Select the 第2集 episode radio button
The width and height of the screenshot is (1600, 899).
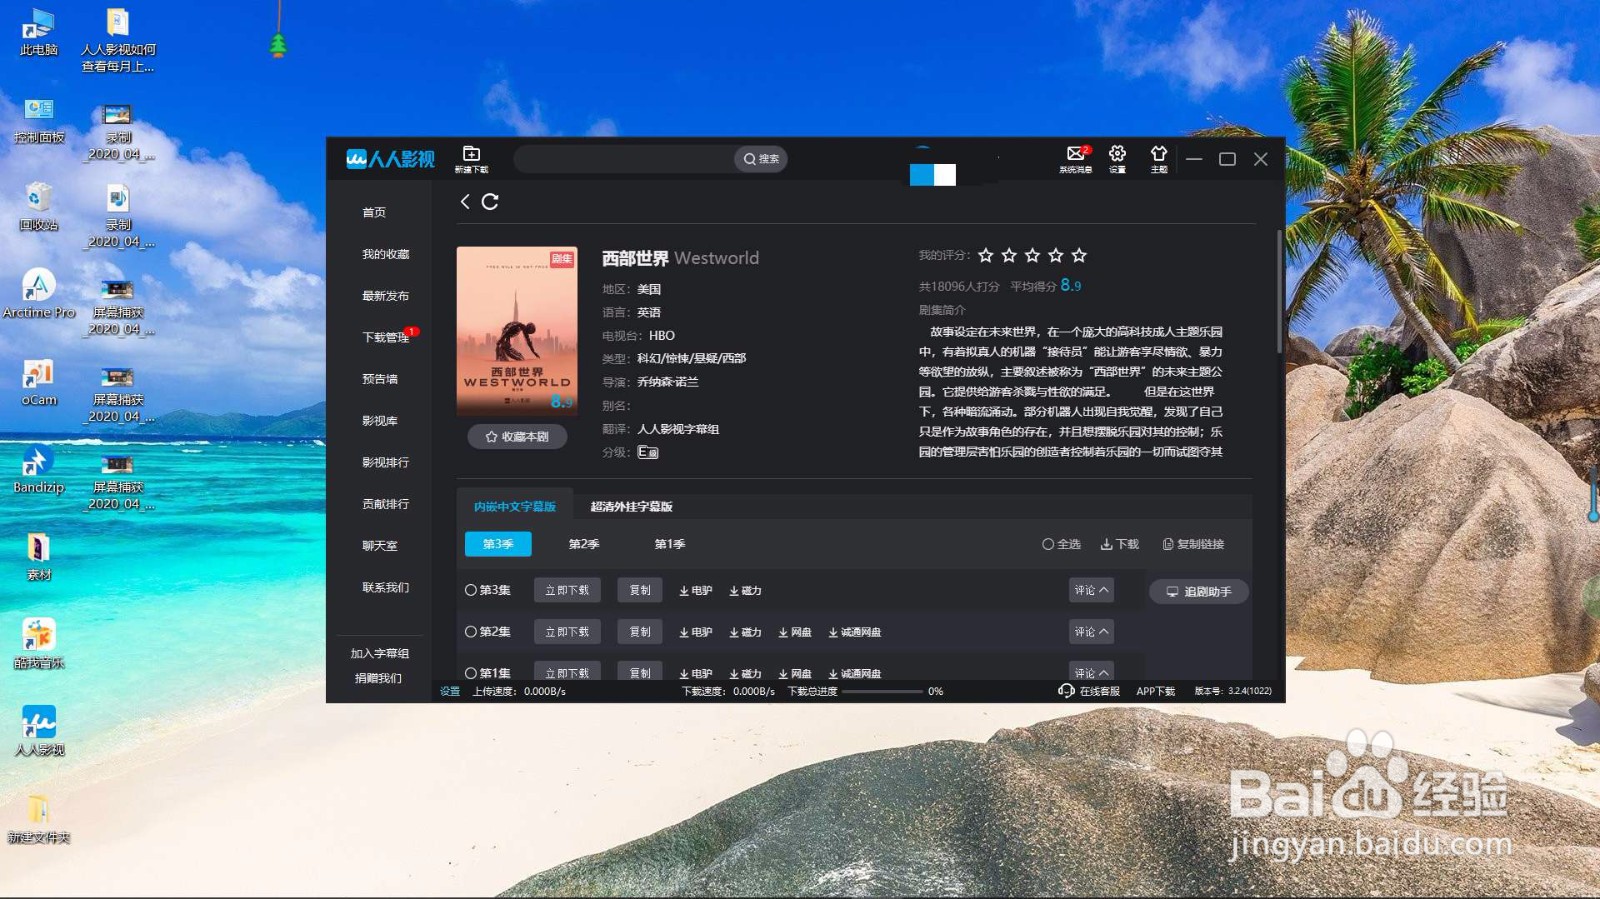(471, 632)
